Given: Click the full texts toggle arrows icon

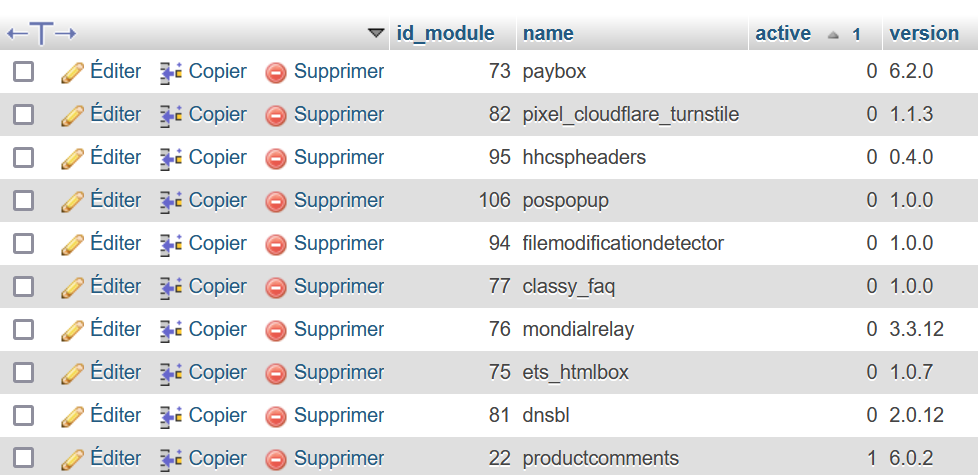Looking at the screenshot, I should point(41,33).
